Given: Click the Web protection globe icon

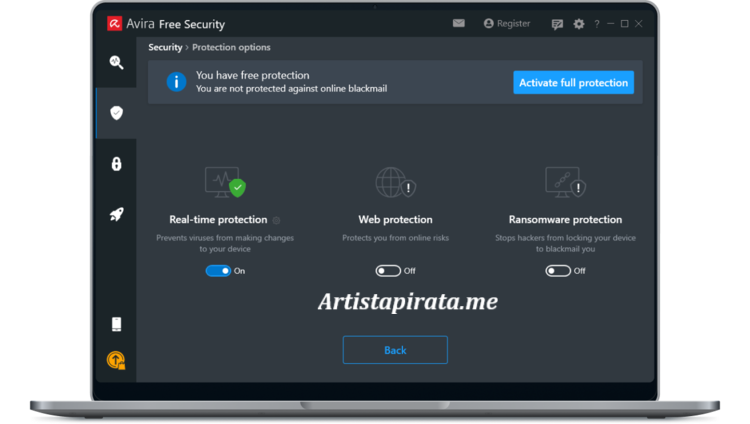Looking at the screenshot, I should point(396,182).
